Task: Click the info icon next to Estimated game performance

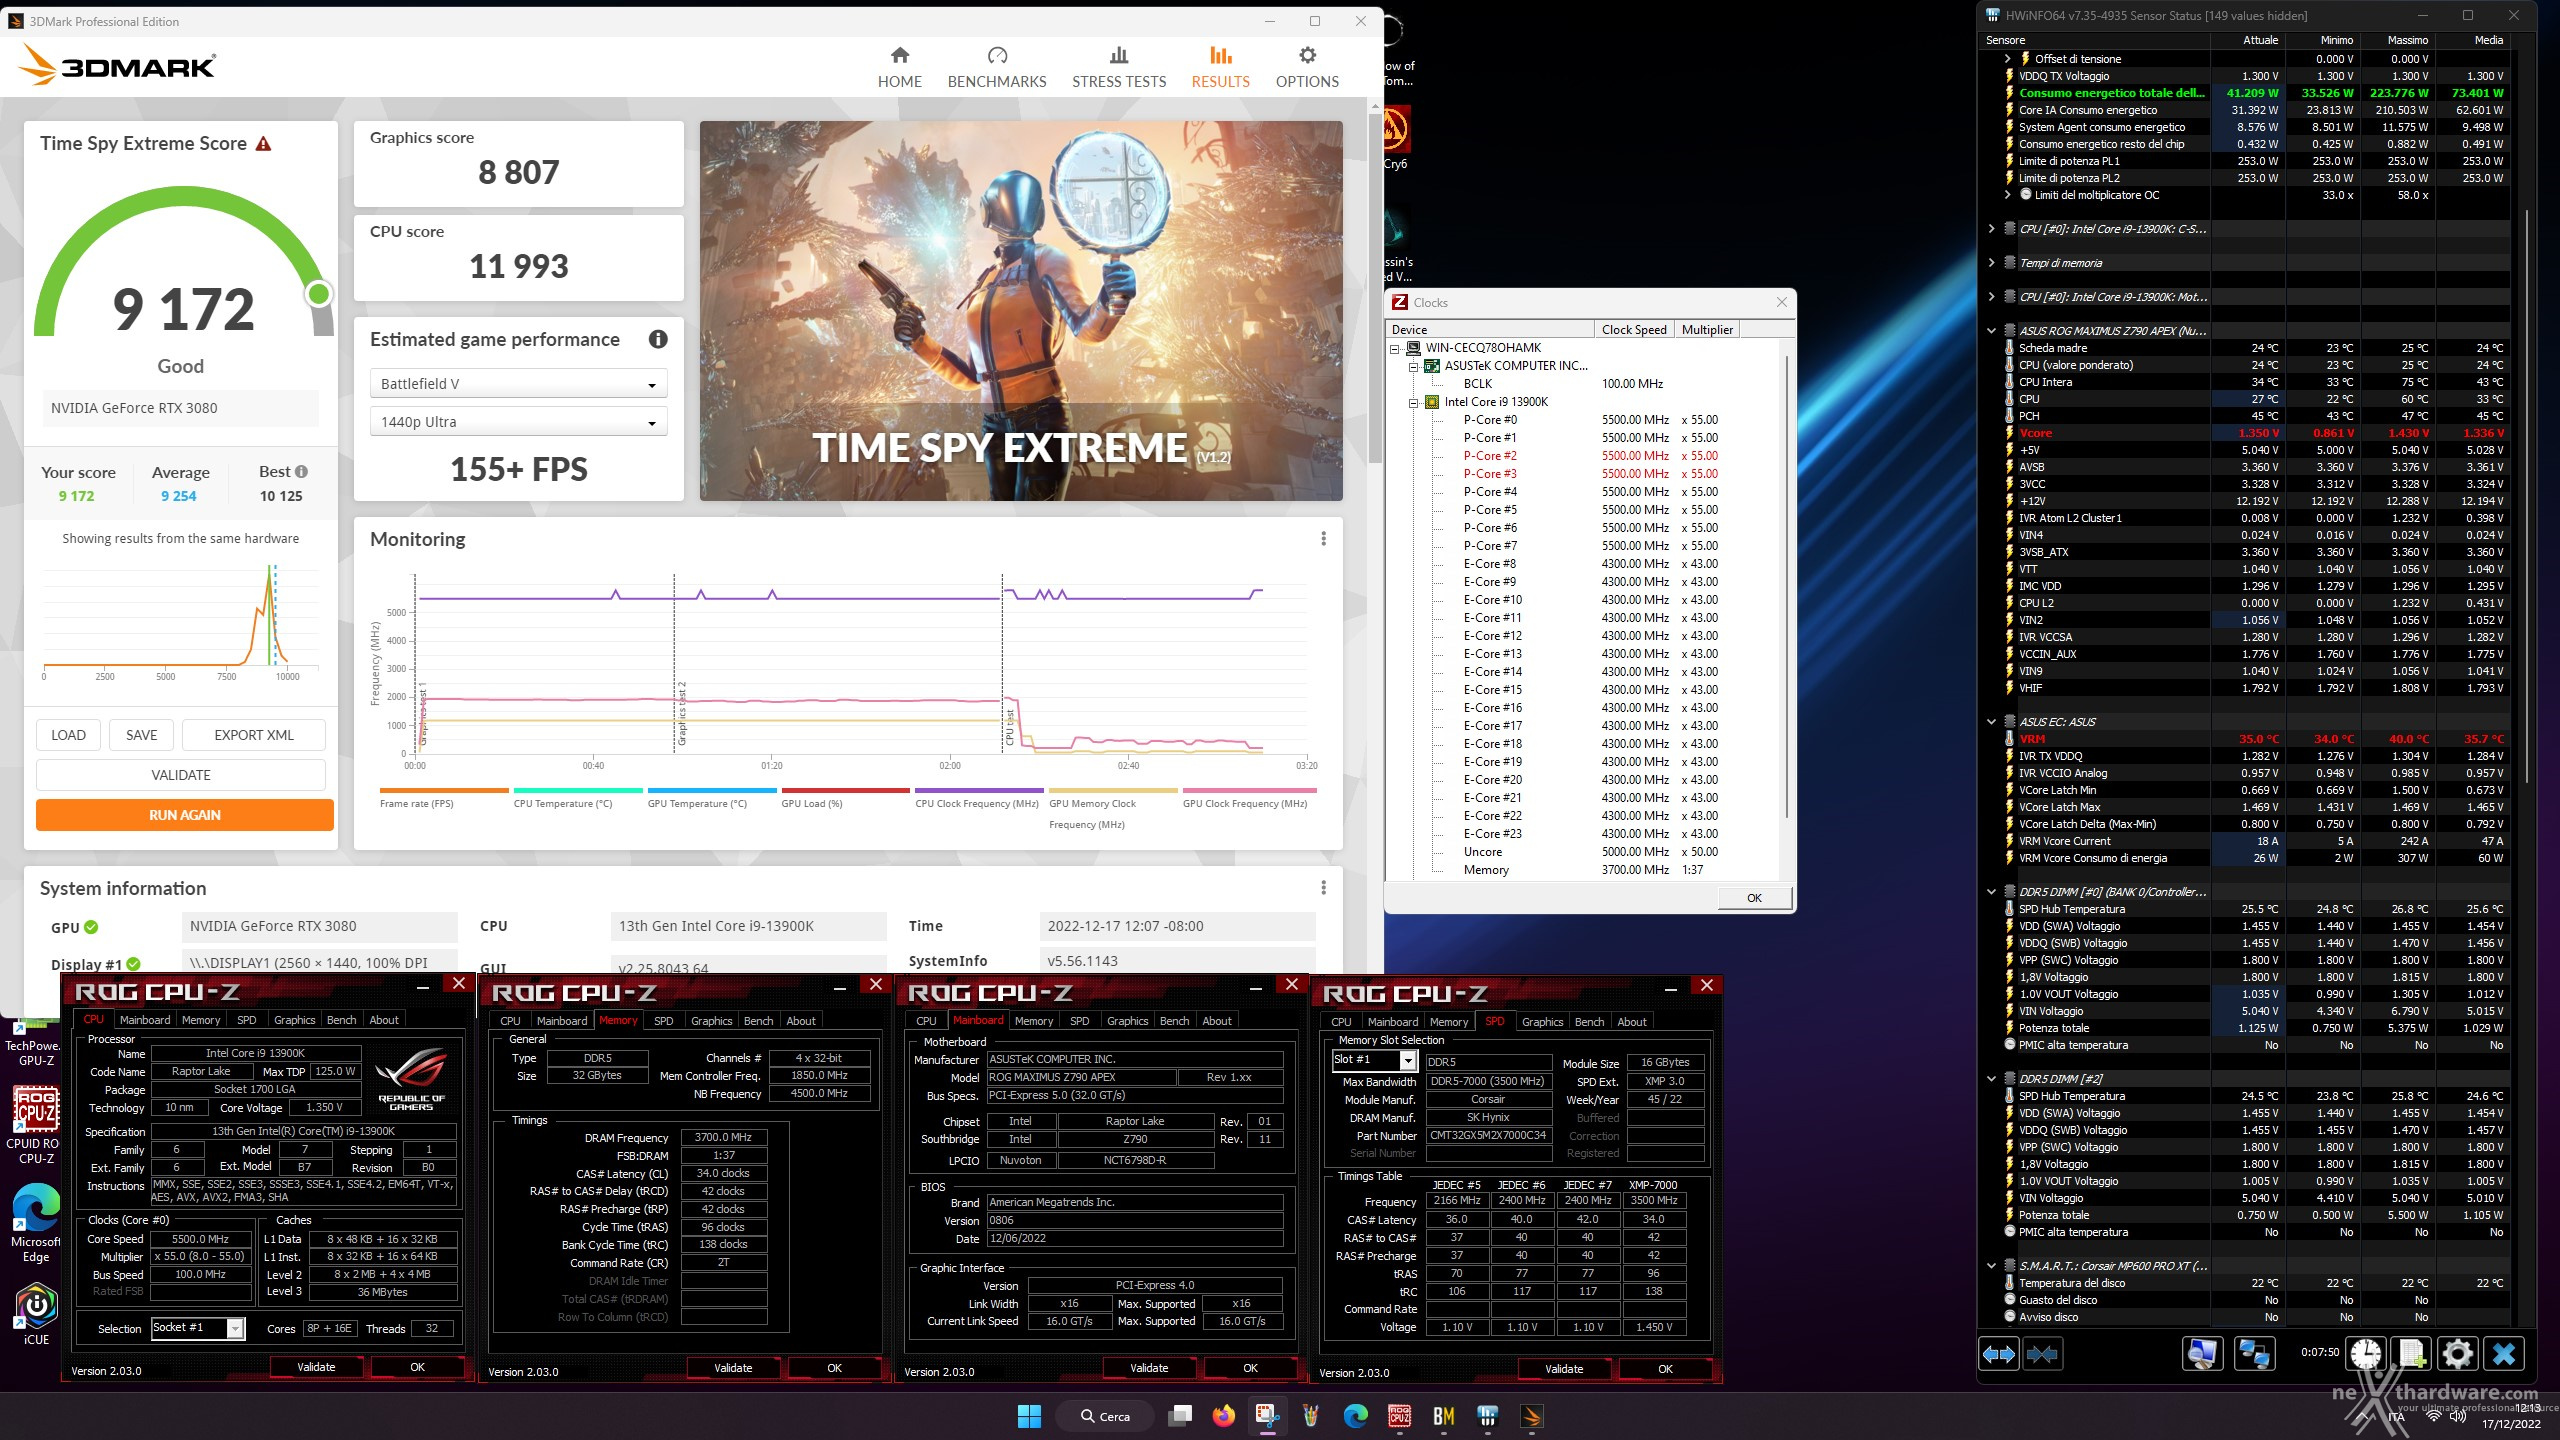Action: [657, 339]
